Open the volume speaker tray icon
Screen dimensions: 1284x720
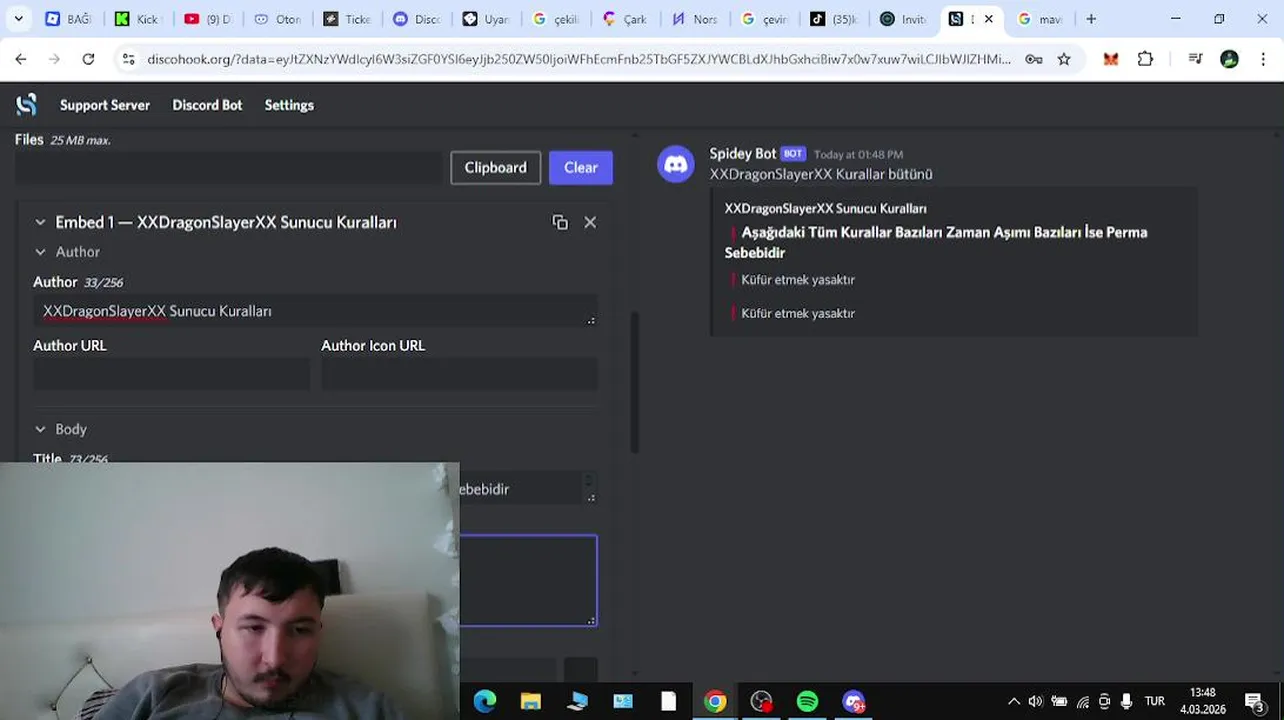(x=1035, y=701)
